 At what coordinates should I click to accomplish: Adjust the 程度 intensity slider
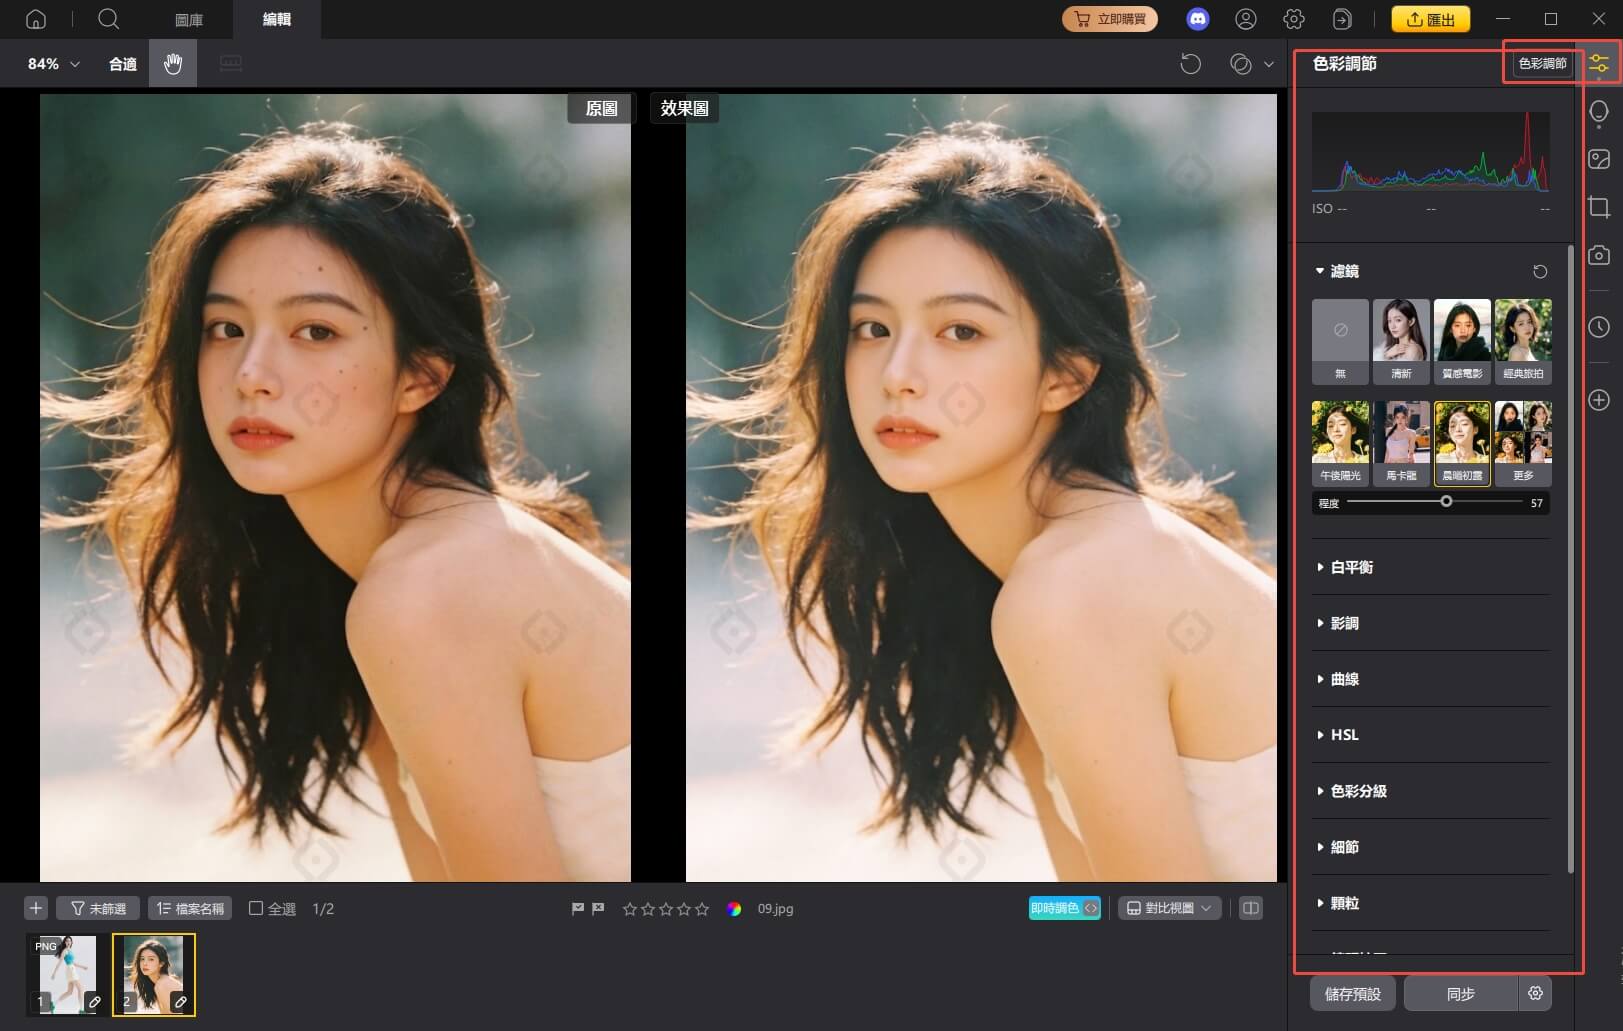click(1434, 502)
